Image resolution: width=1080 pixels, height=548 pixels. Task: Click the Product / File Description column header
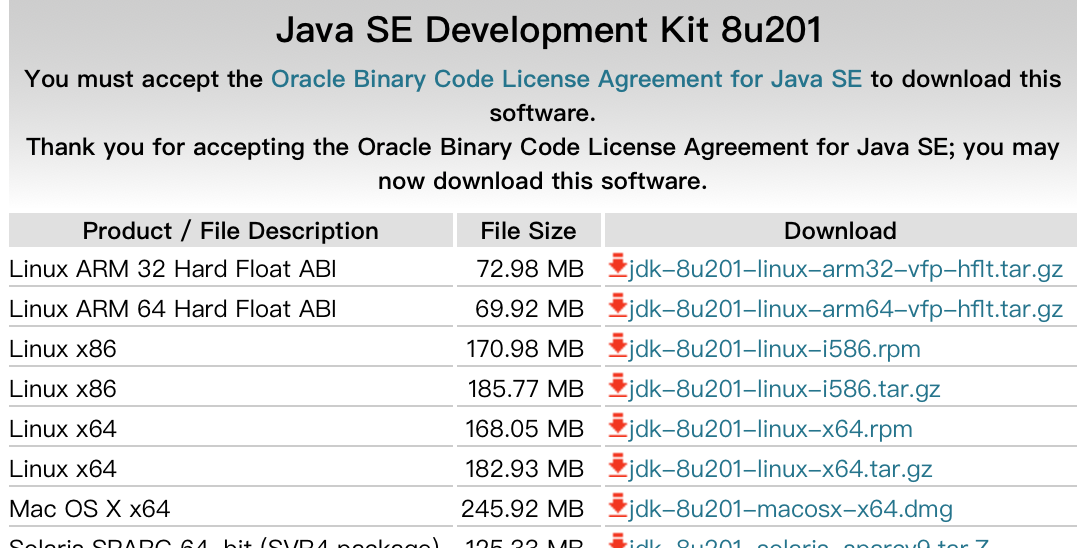(x=231, y=231)
